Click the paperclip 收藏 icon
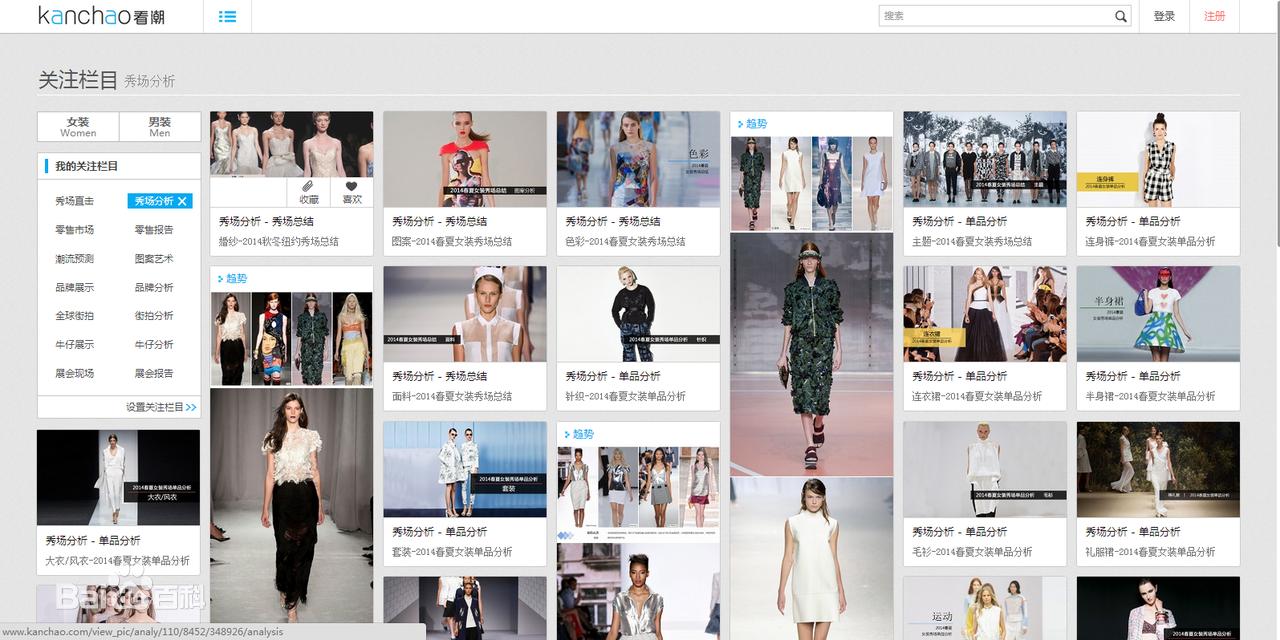The height and width of the screenshot is (640, 1280). click(x=309, y=192)
